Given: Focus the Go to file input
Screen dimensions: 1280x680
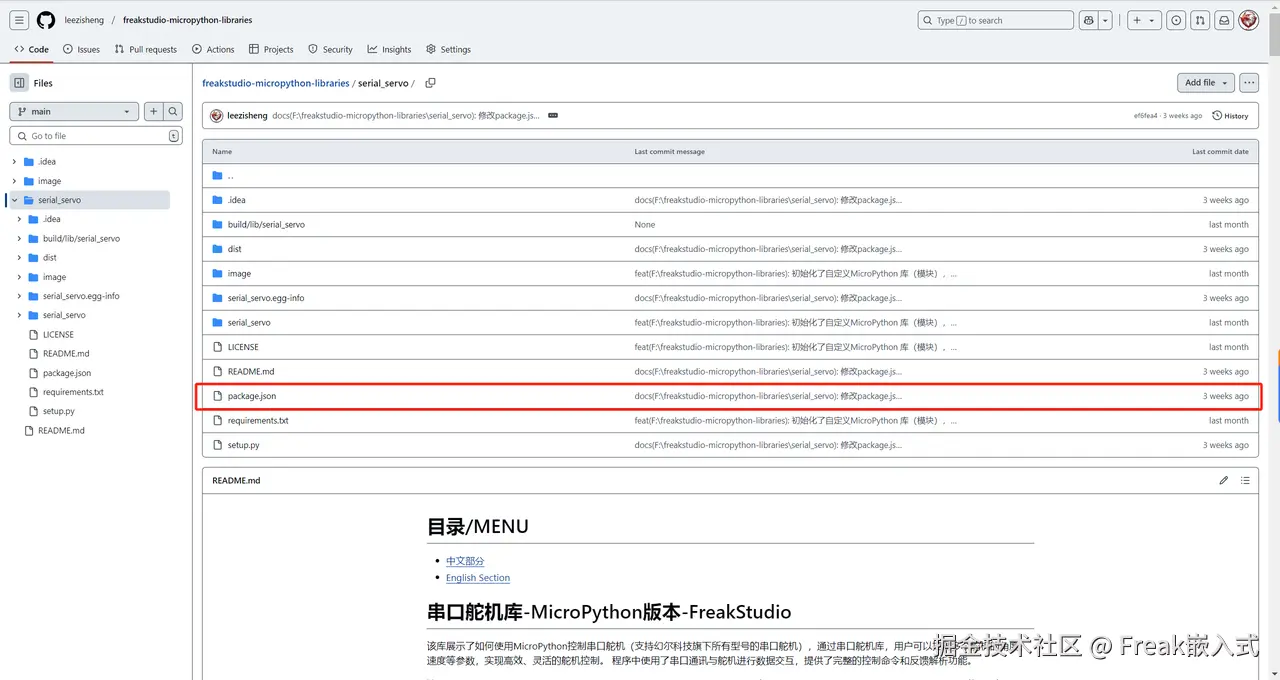Looking at the screenshot, I should [x=96, y=136].
